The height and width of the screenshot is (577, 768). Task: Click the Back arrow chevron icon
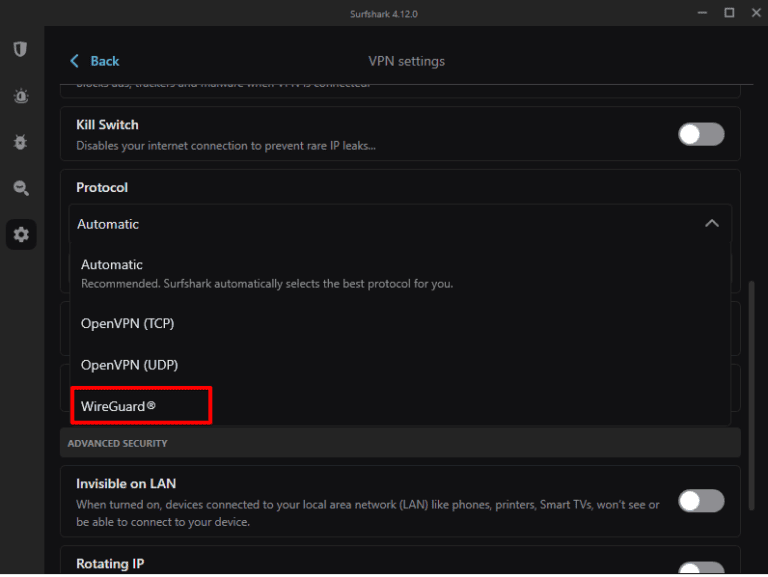point(74,61)
